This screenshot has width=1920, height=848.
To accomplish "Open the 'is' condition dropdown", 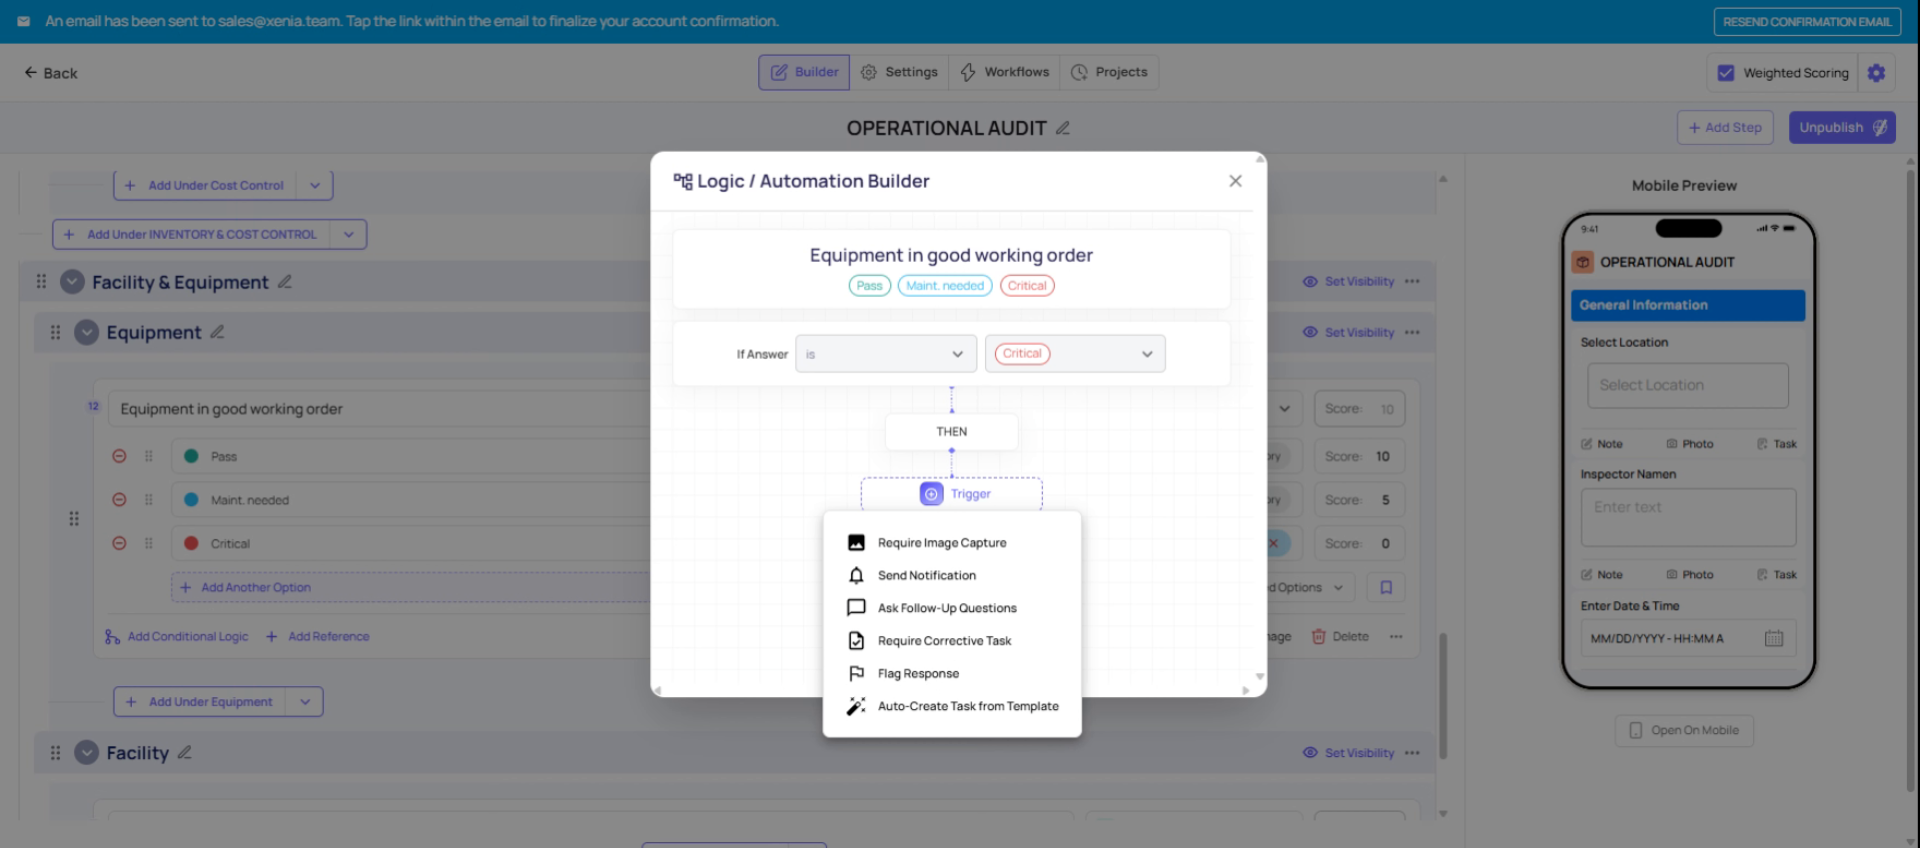I will pyautogui.click(x=885, y=354).
